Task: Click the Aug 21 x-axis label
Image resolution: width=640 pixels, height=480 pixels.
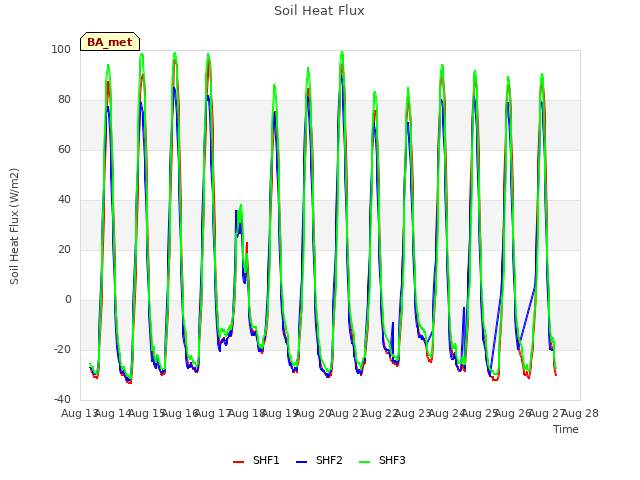Action: pyautogui.click(x=347, y=413)
